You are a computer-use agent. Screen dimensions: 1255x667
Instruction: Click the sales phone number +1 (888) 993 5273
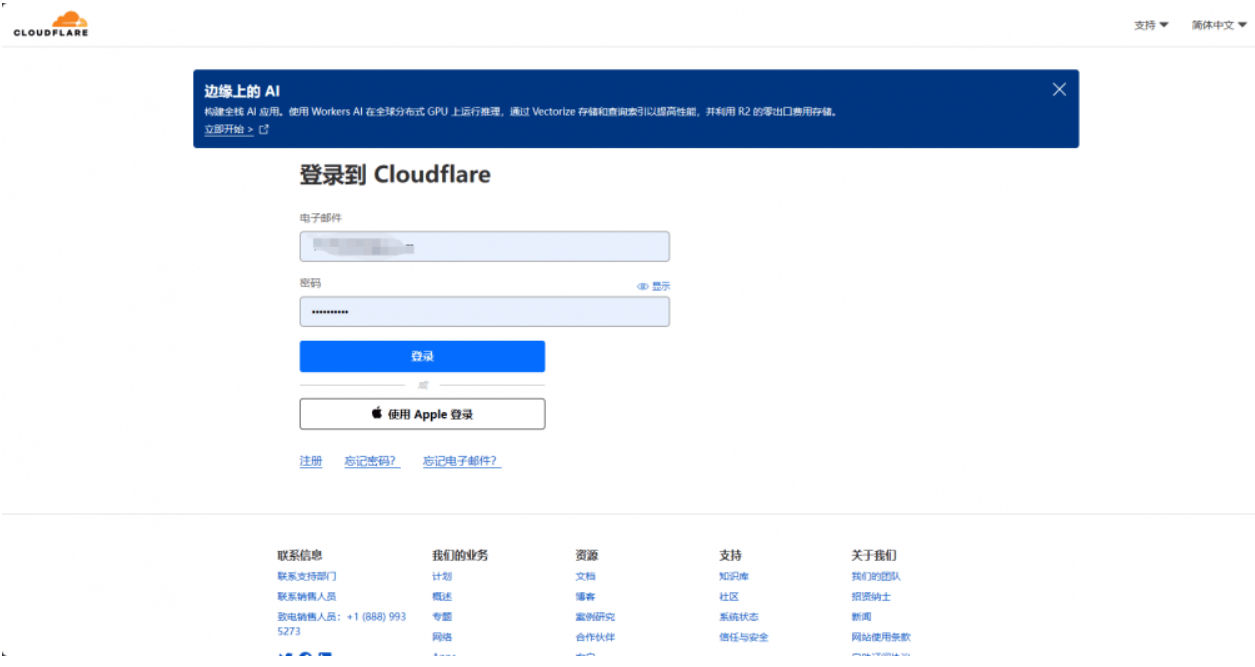coord(342,624)
